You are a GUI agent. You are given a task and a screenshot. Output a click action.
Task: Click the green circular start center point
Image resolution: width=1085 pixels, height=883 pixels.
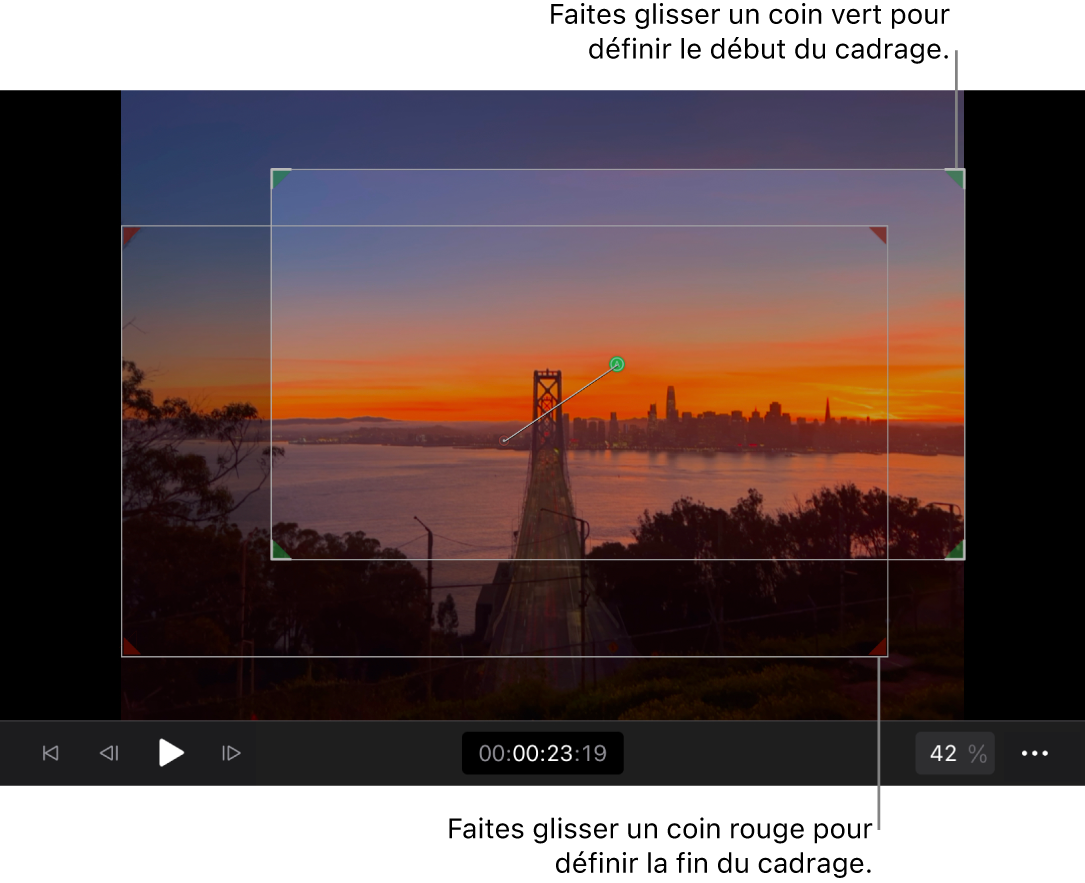coord(617,364)
